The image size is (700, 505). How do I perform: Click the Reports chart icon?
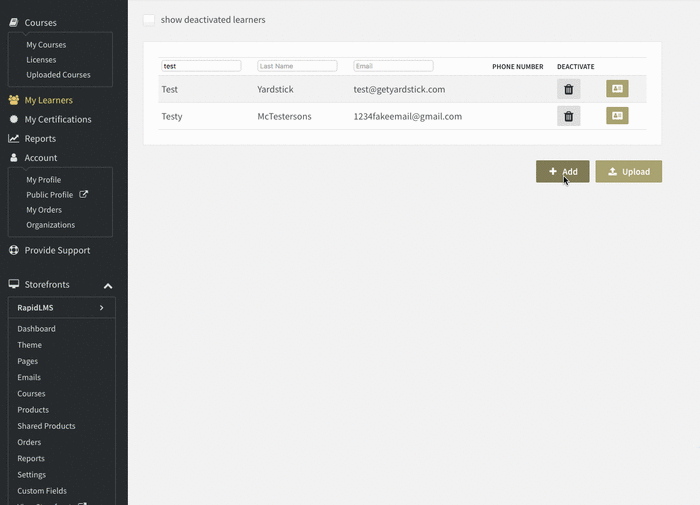[x=14, y=138]
